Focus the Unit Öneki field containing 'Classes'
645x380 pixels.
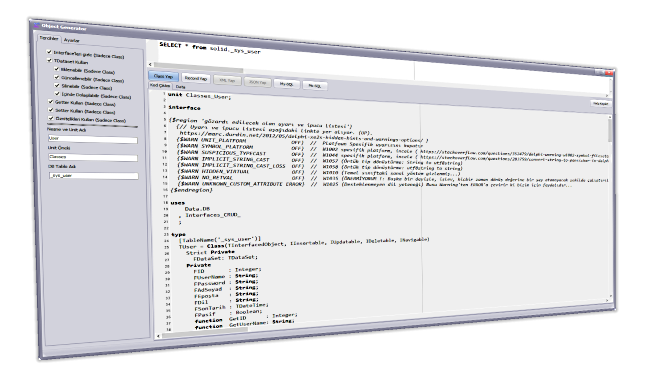[x=93, y=157]
